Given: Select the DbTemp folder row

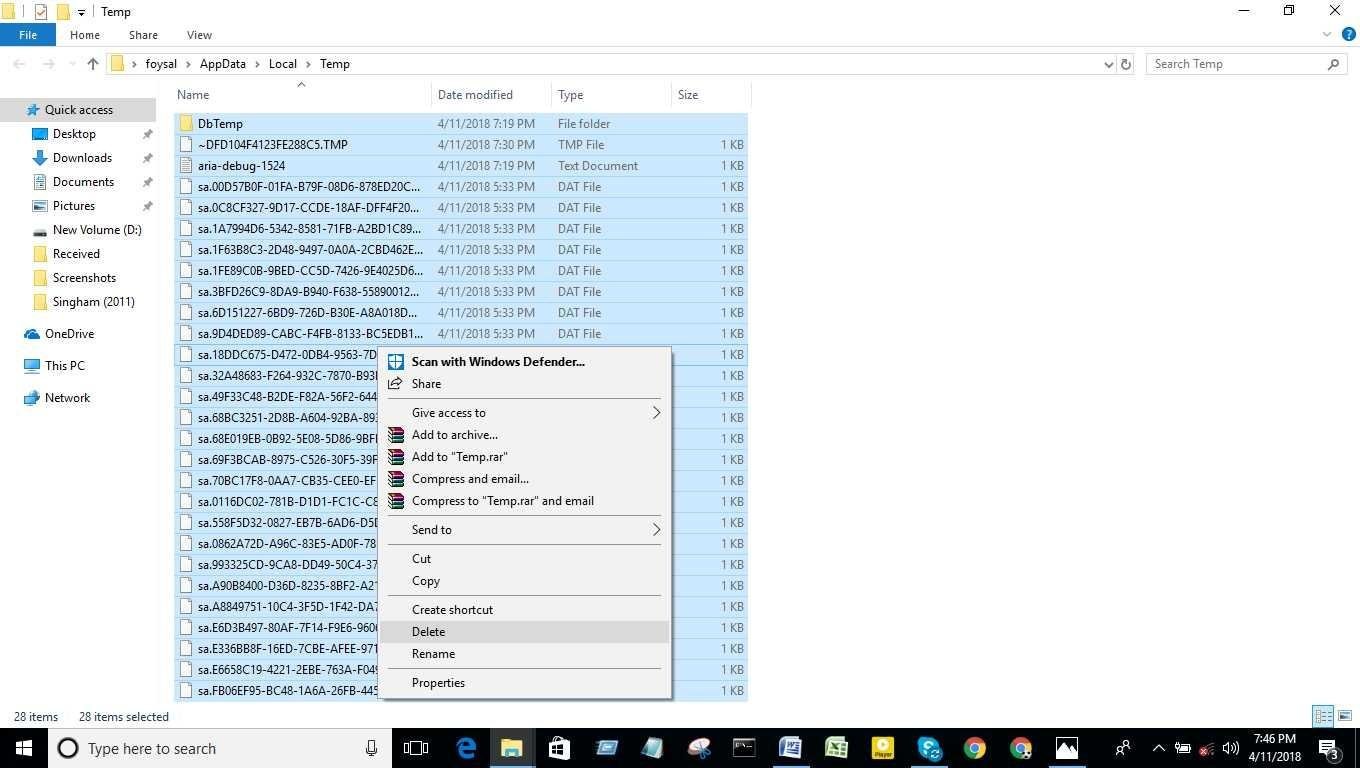Looking at the screenshot, I should pyautogui.click(x=461, y=124).
